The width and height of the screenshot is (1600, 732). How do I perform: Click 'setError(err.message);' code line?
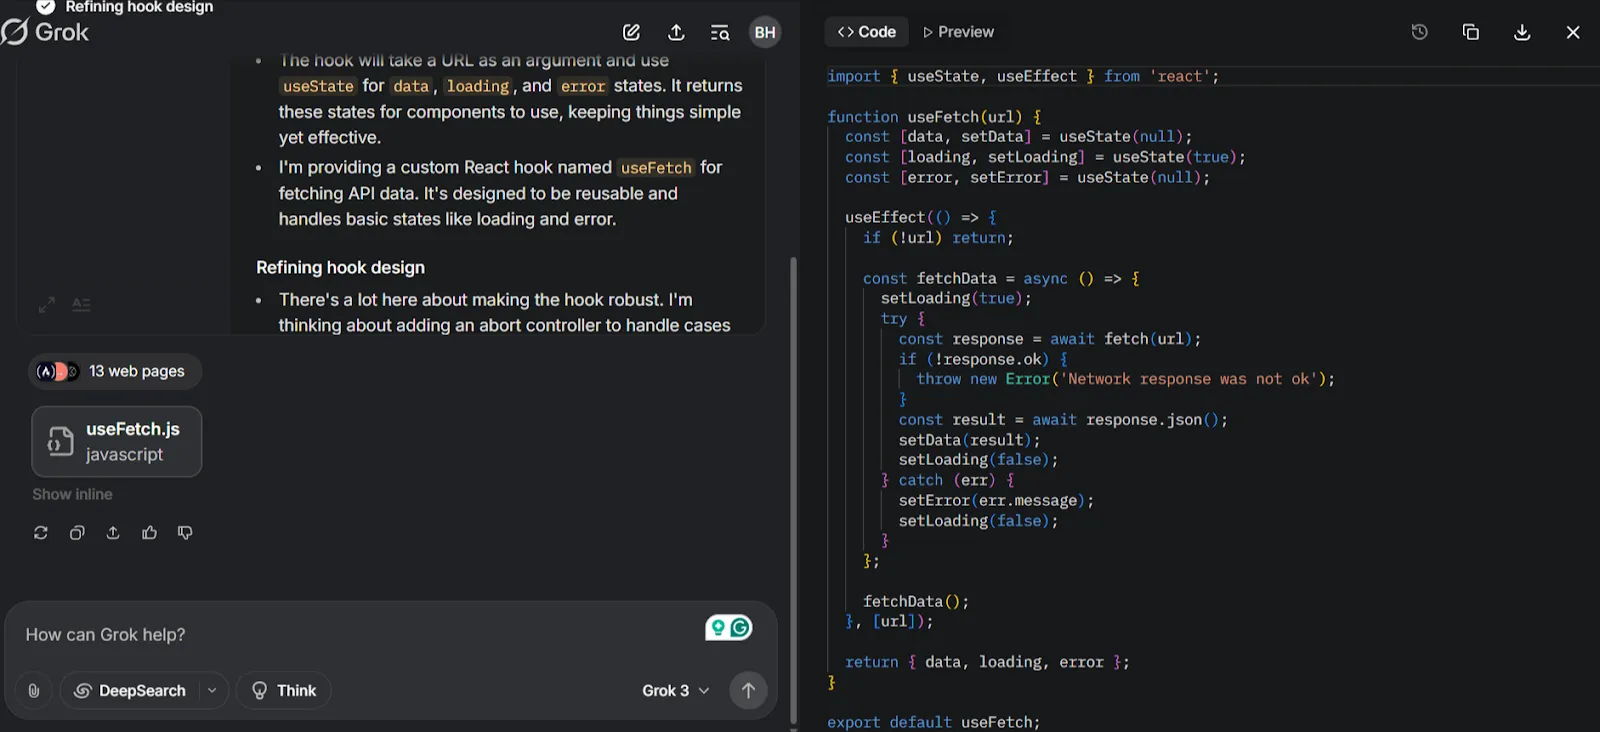click(996, 500)
